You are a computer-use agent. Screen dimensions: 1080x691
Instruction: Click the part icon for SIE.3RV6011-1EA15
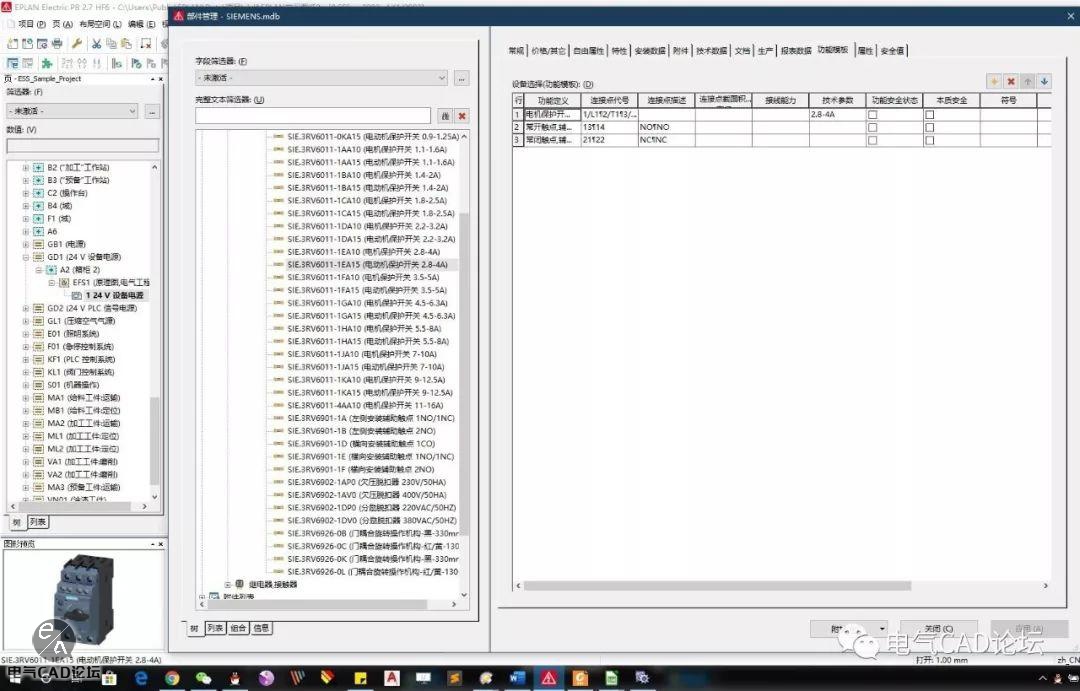278,265
